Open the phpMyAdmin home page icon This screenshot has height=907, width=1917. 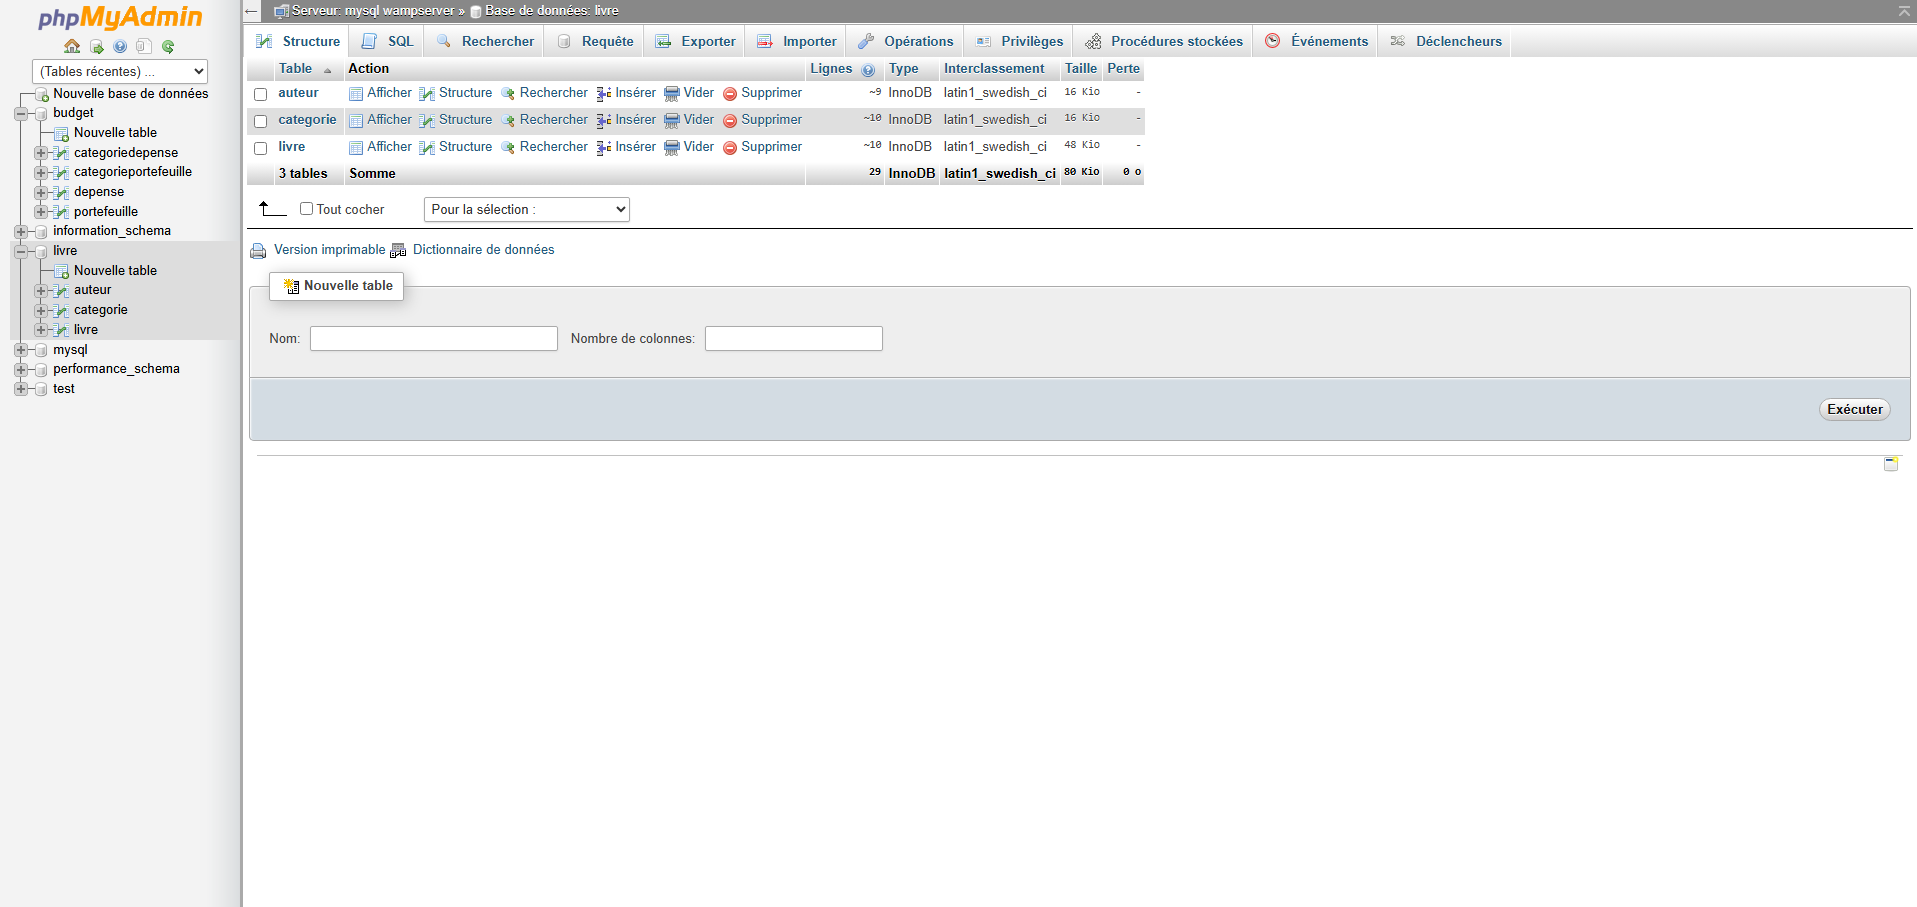click(x=71, y=46)
